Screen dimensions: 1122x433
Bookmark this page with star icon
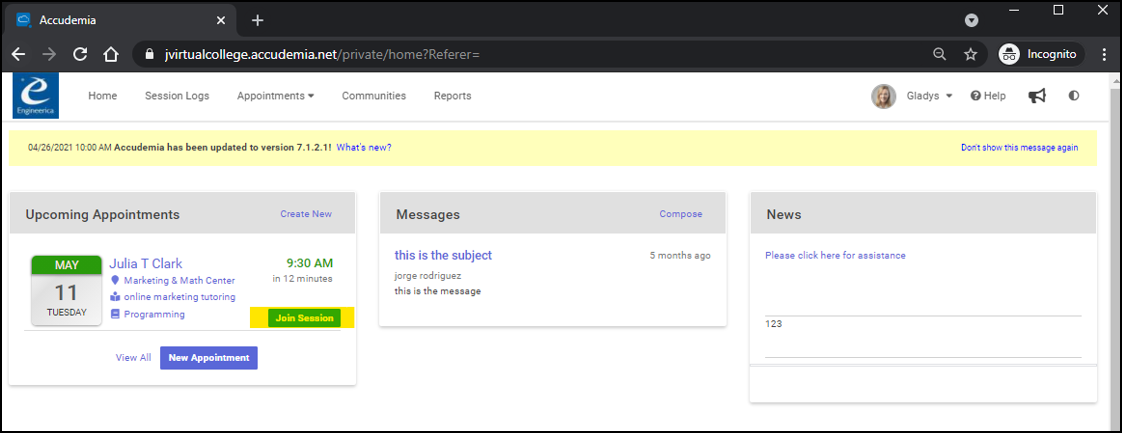pos(970,54)
